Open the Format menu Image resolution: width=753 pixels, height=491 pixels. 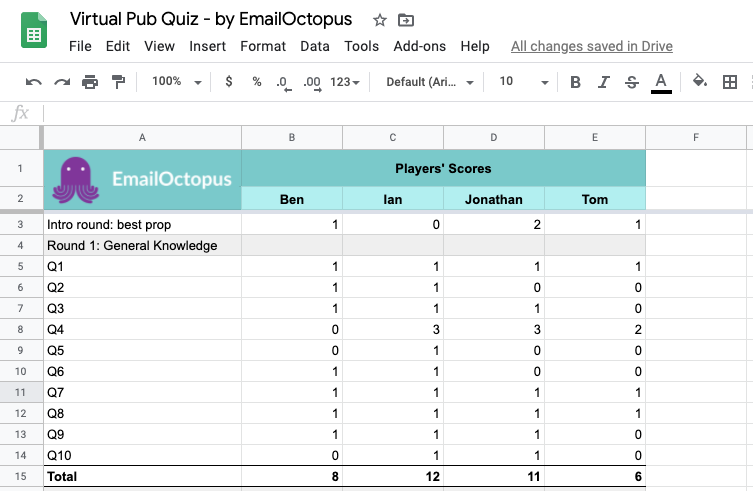263,46
